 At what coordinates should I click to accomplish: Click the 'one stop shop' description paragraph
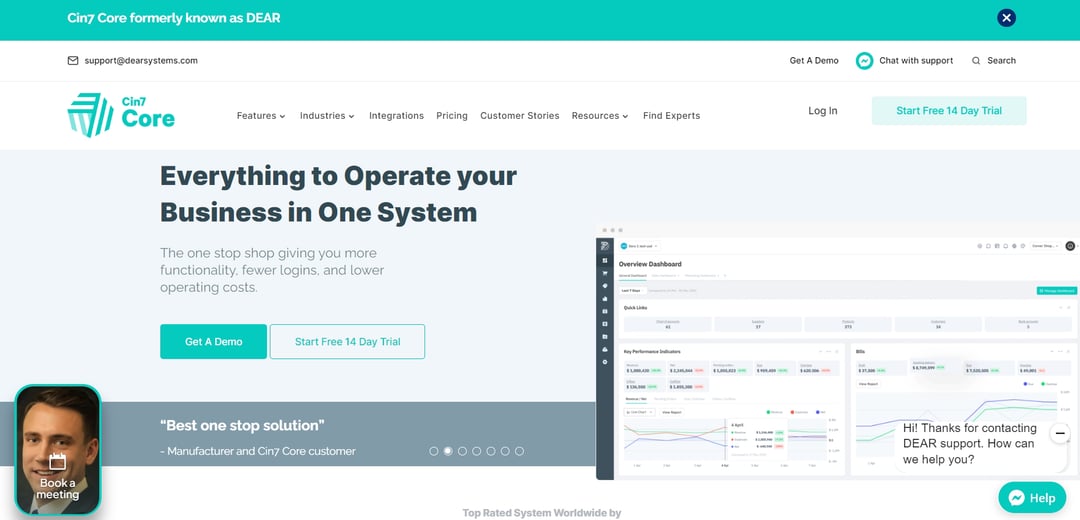point(272,270)
